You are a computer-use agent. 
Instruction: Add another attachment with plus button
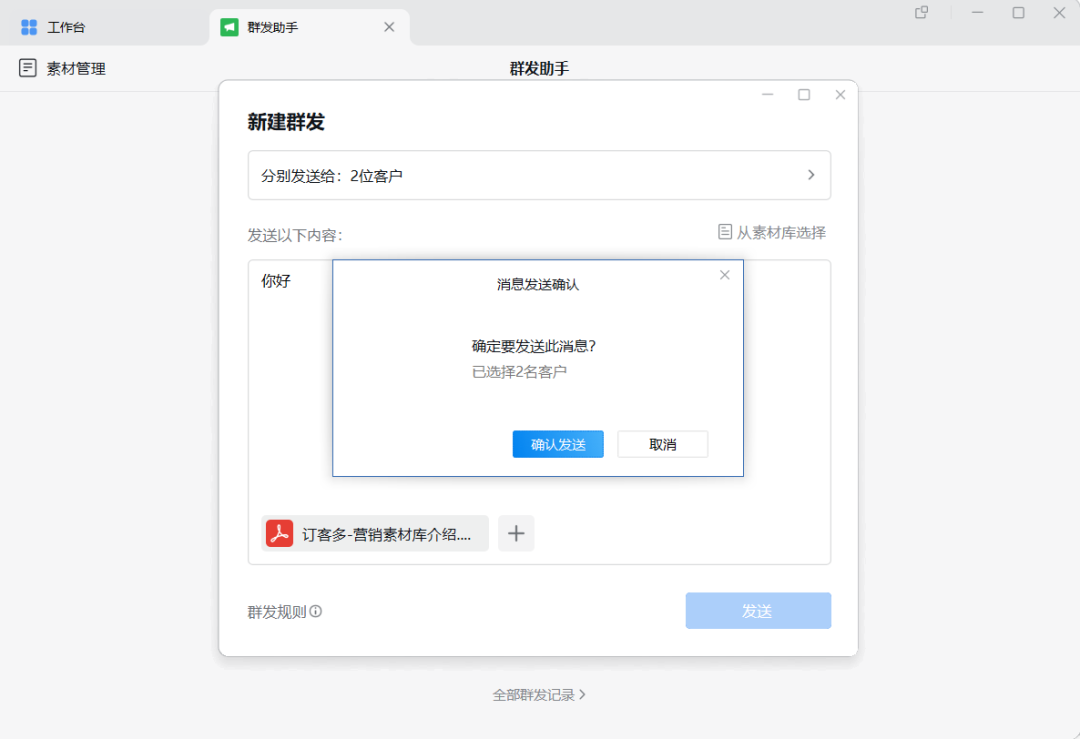pyautogui.click(x=516, y=534)
